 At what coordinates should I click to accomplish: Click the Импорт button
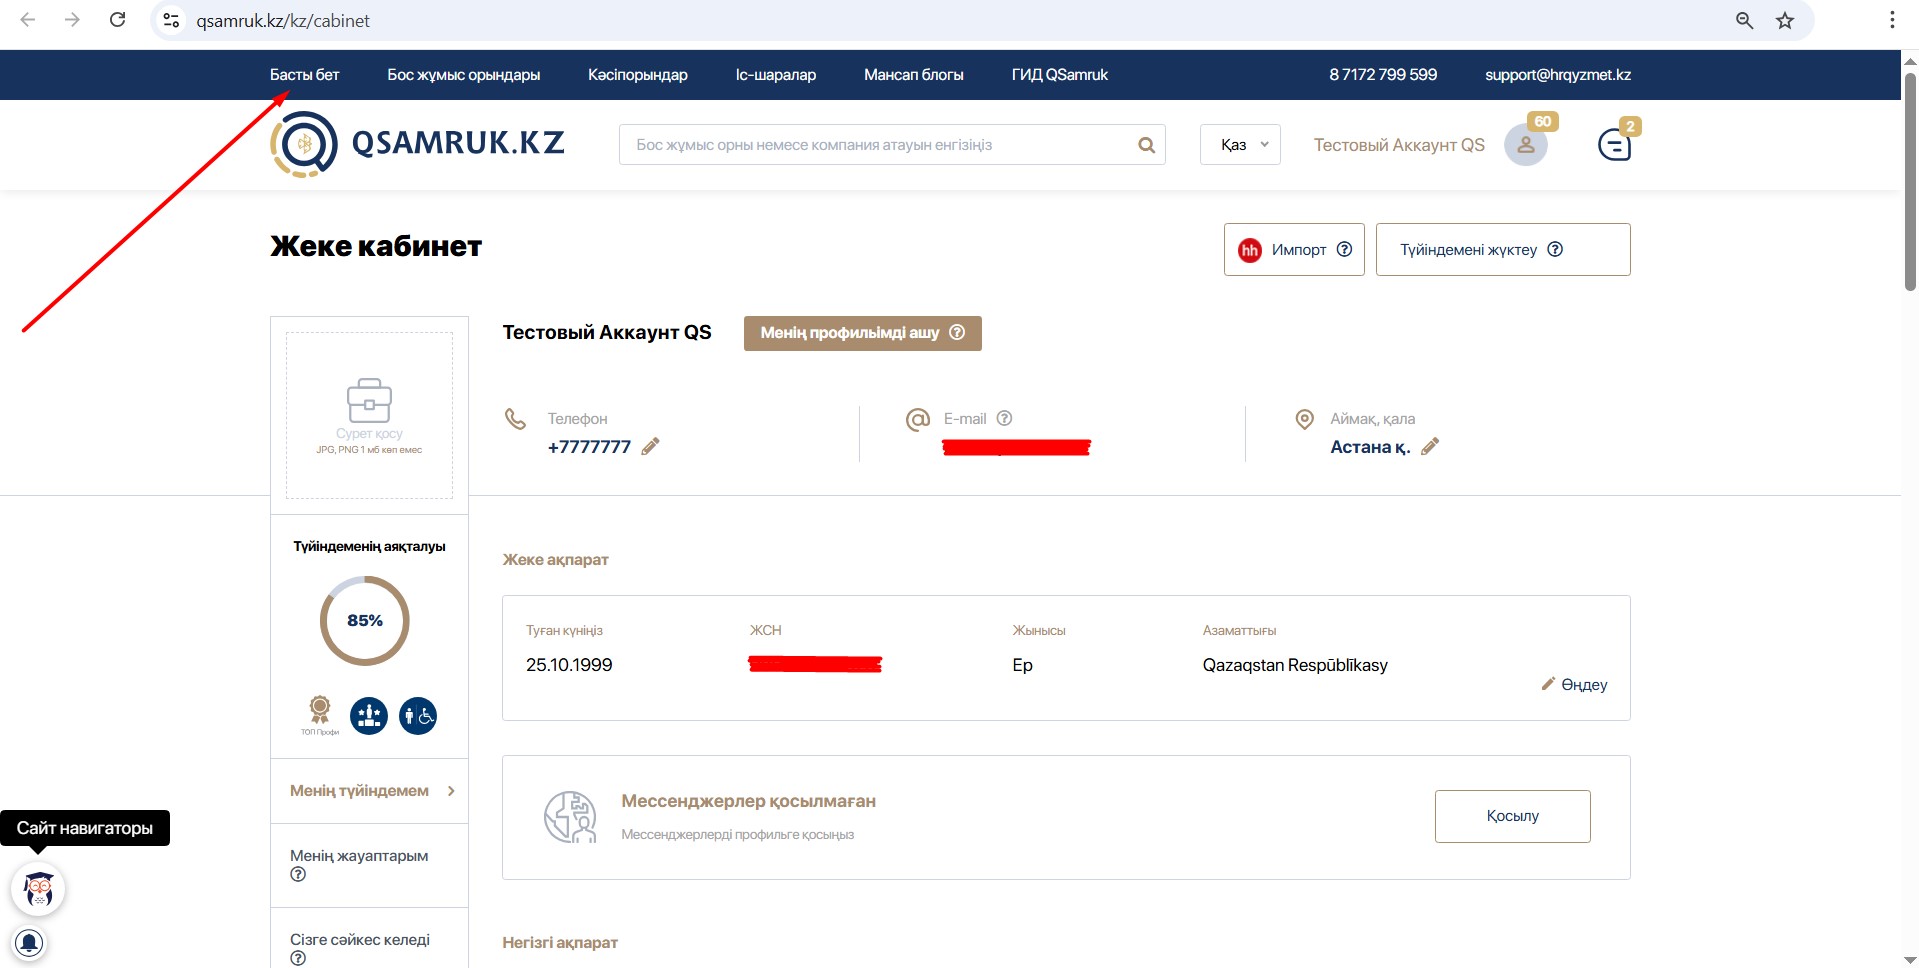click(1293, 250)
